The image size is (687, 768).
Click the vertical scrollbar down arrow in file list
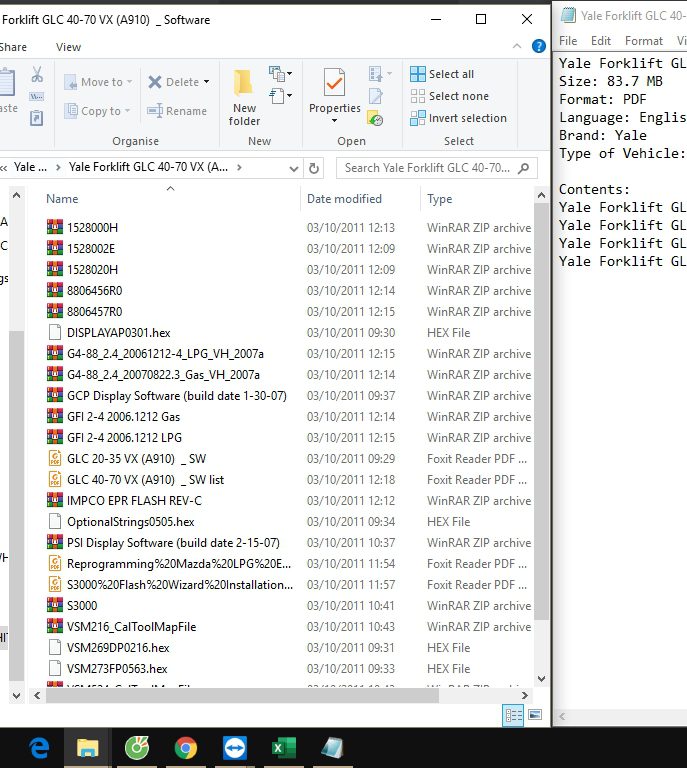[541, 679]
